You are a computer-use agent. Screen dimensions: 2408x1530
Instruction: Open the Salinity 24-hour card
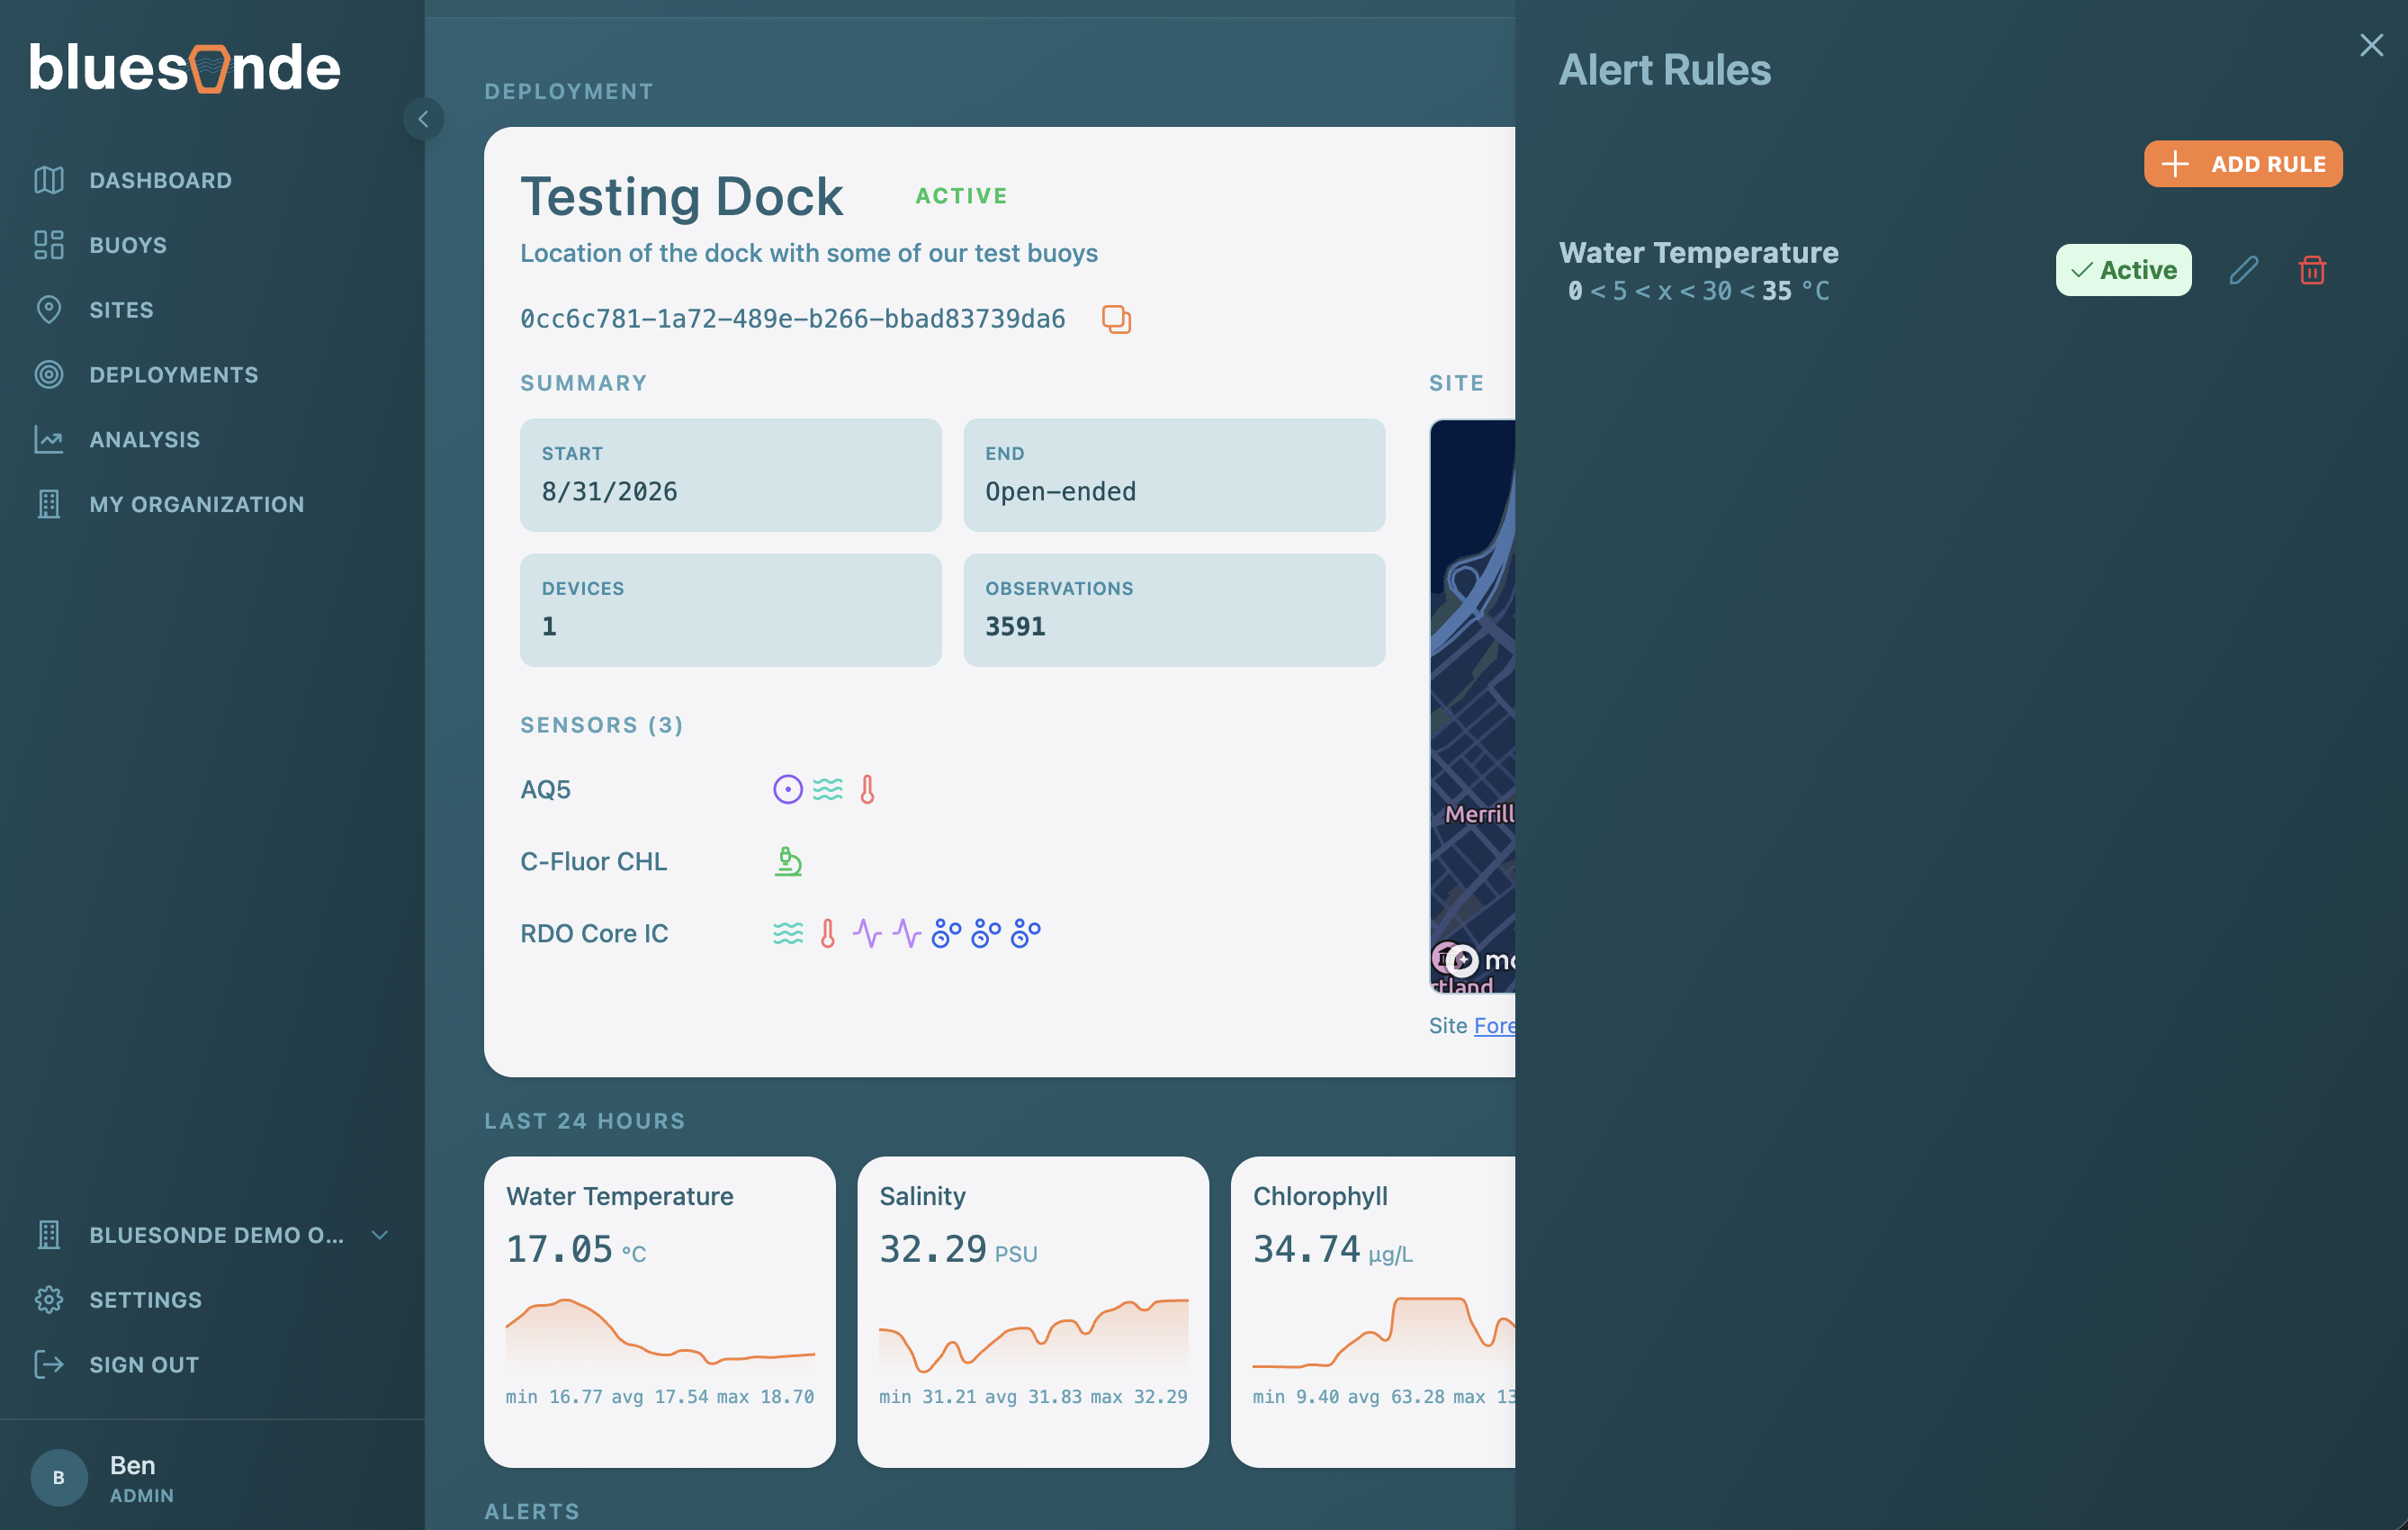pyautogui.click(x=1033, y=1312)
